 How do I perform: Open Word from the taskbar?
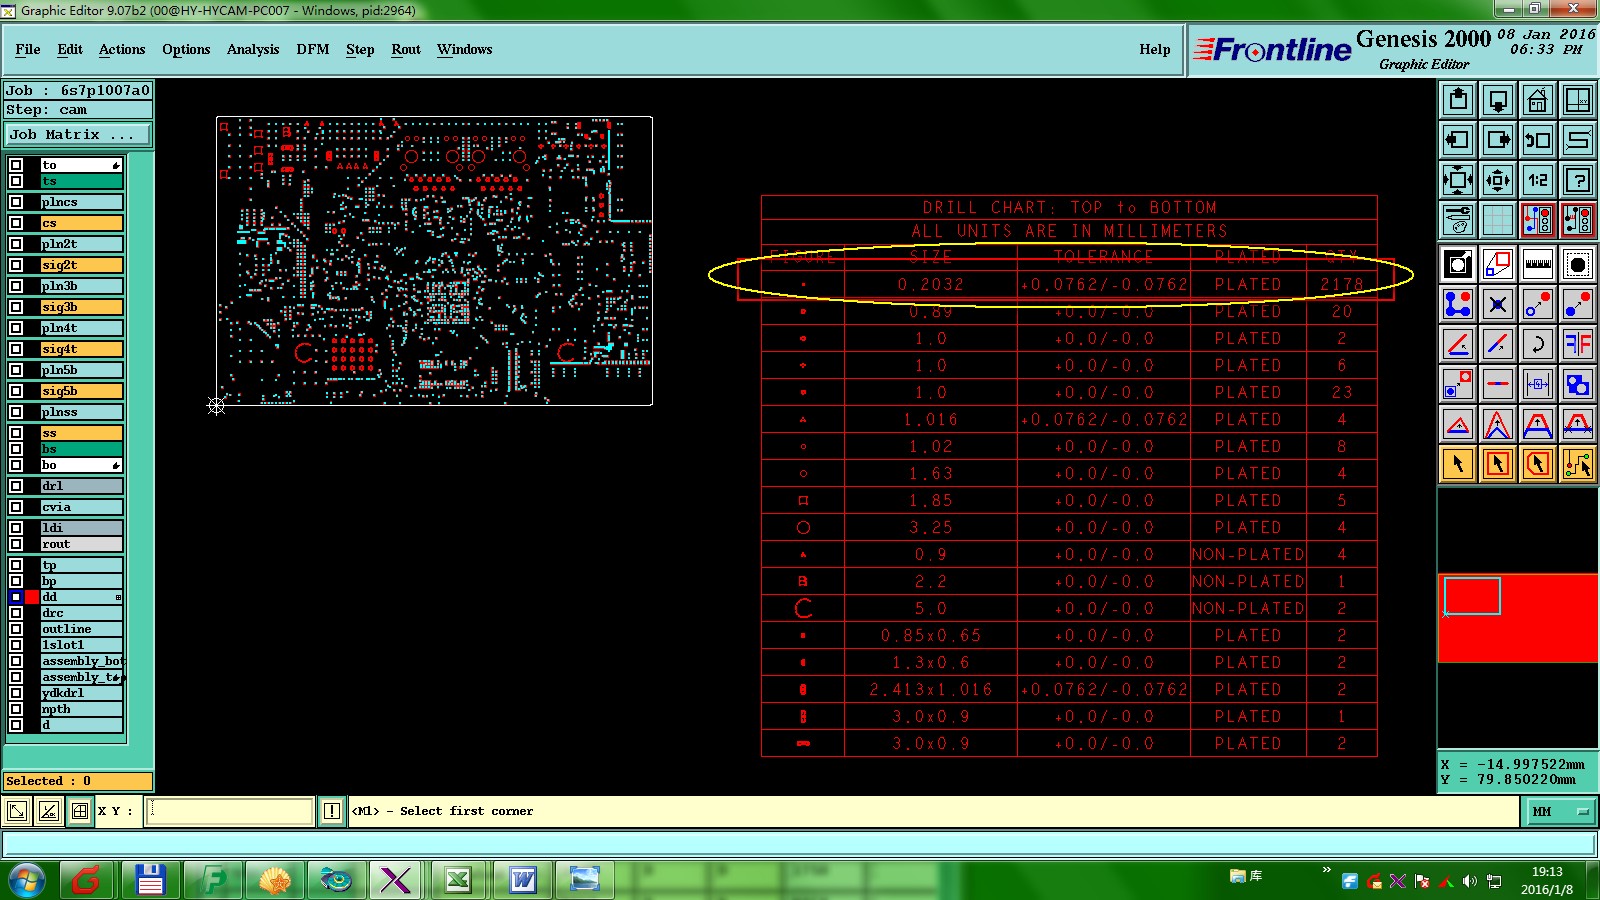[x=522, y=880]
